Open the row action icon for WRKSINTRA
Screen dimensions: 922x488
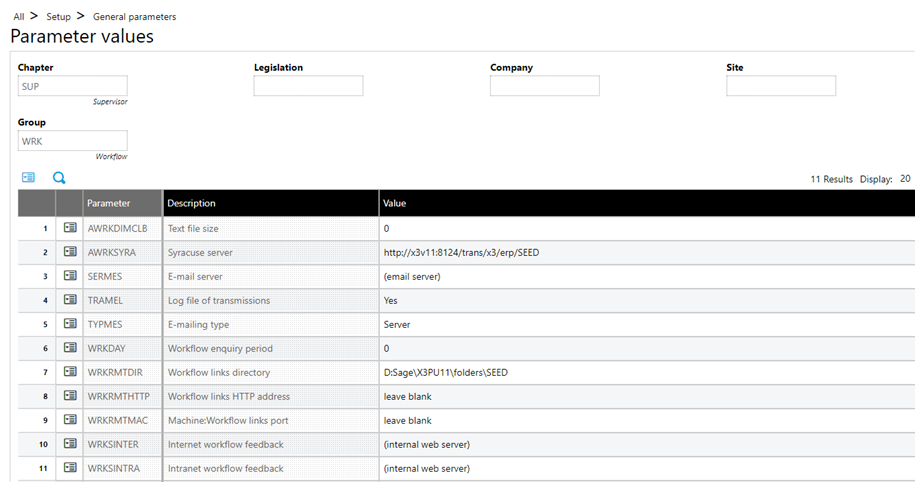(70, 468)
